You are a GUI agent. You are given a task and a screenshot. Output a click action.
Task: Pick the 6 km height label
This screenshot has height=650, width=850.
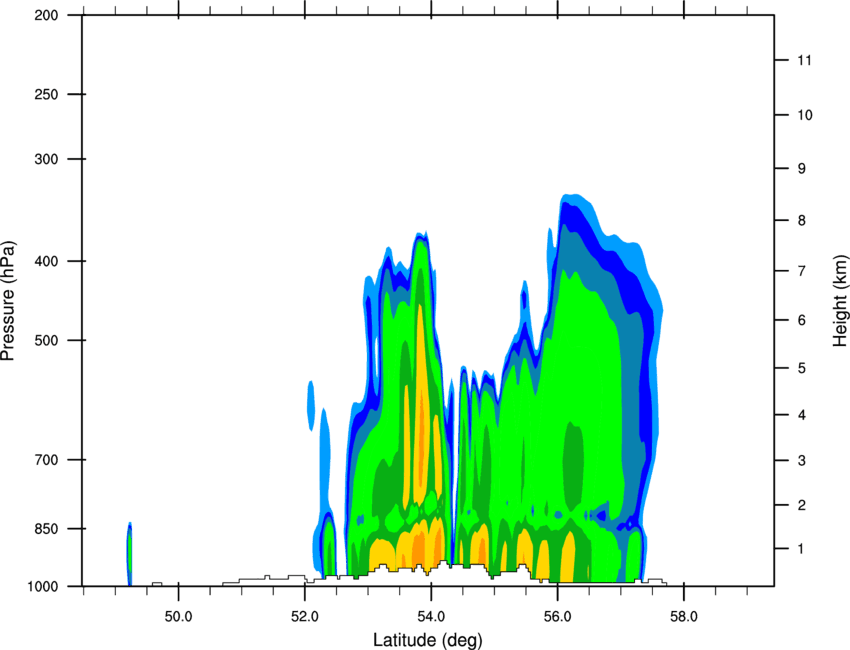tap(802, 320)
